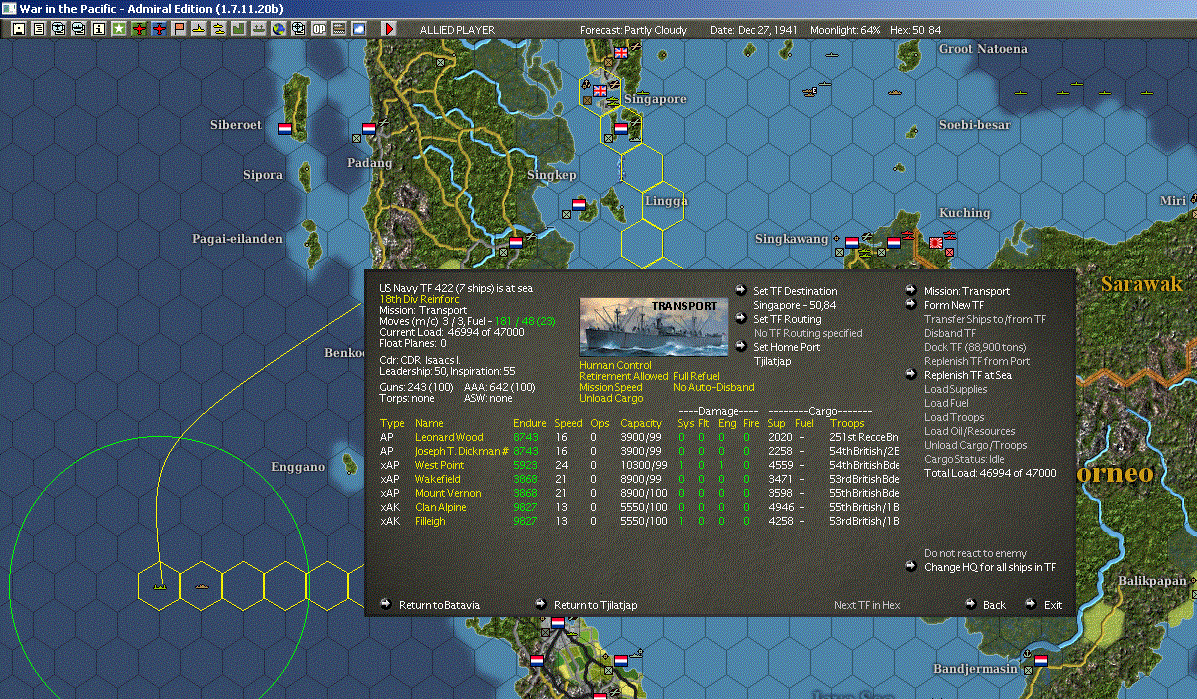The image size is (1197, 699).
Task: Toggle Unload Cargo setting
Action: [611, 398]
